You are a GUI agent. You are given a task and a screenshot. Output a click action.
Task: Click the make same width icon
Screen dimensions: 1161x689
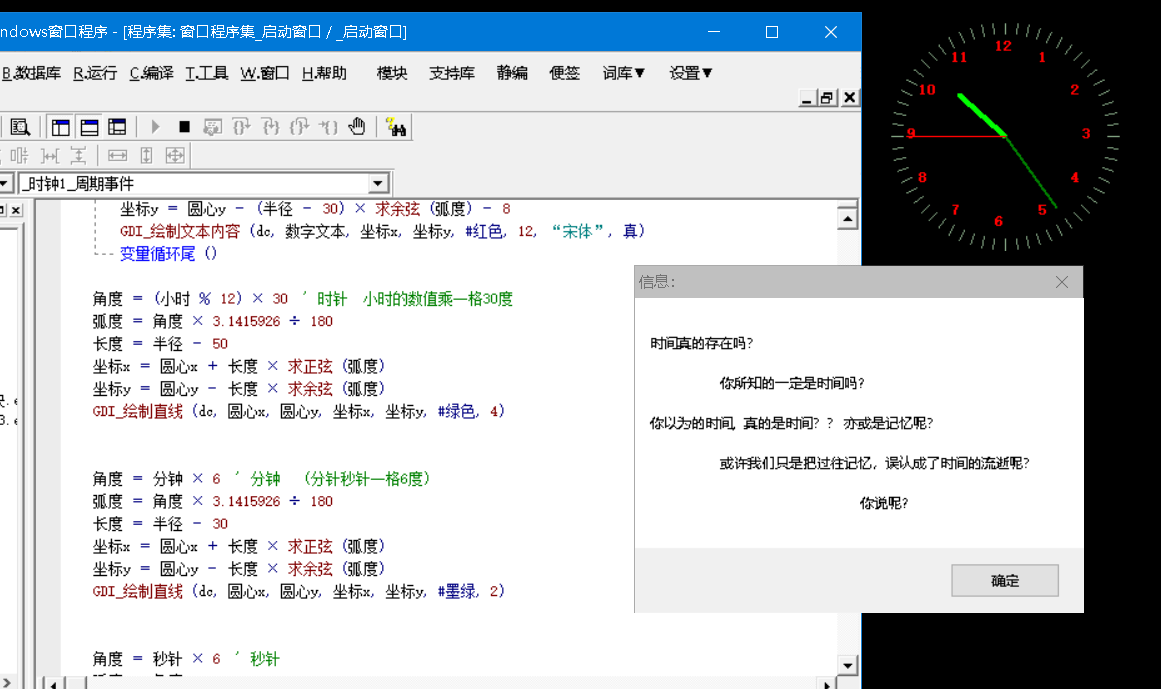click(x=118, y=155)
